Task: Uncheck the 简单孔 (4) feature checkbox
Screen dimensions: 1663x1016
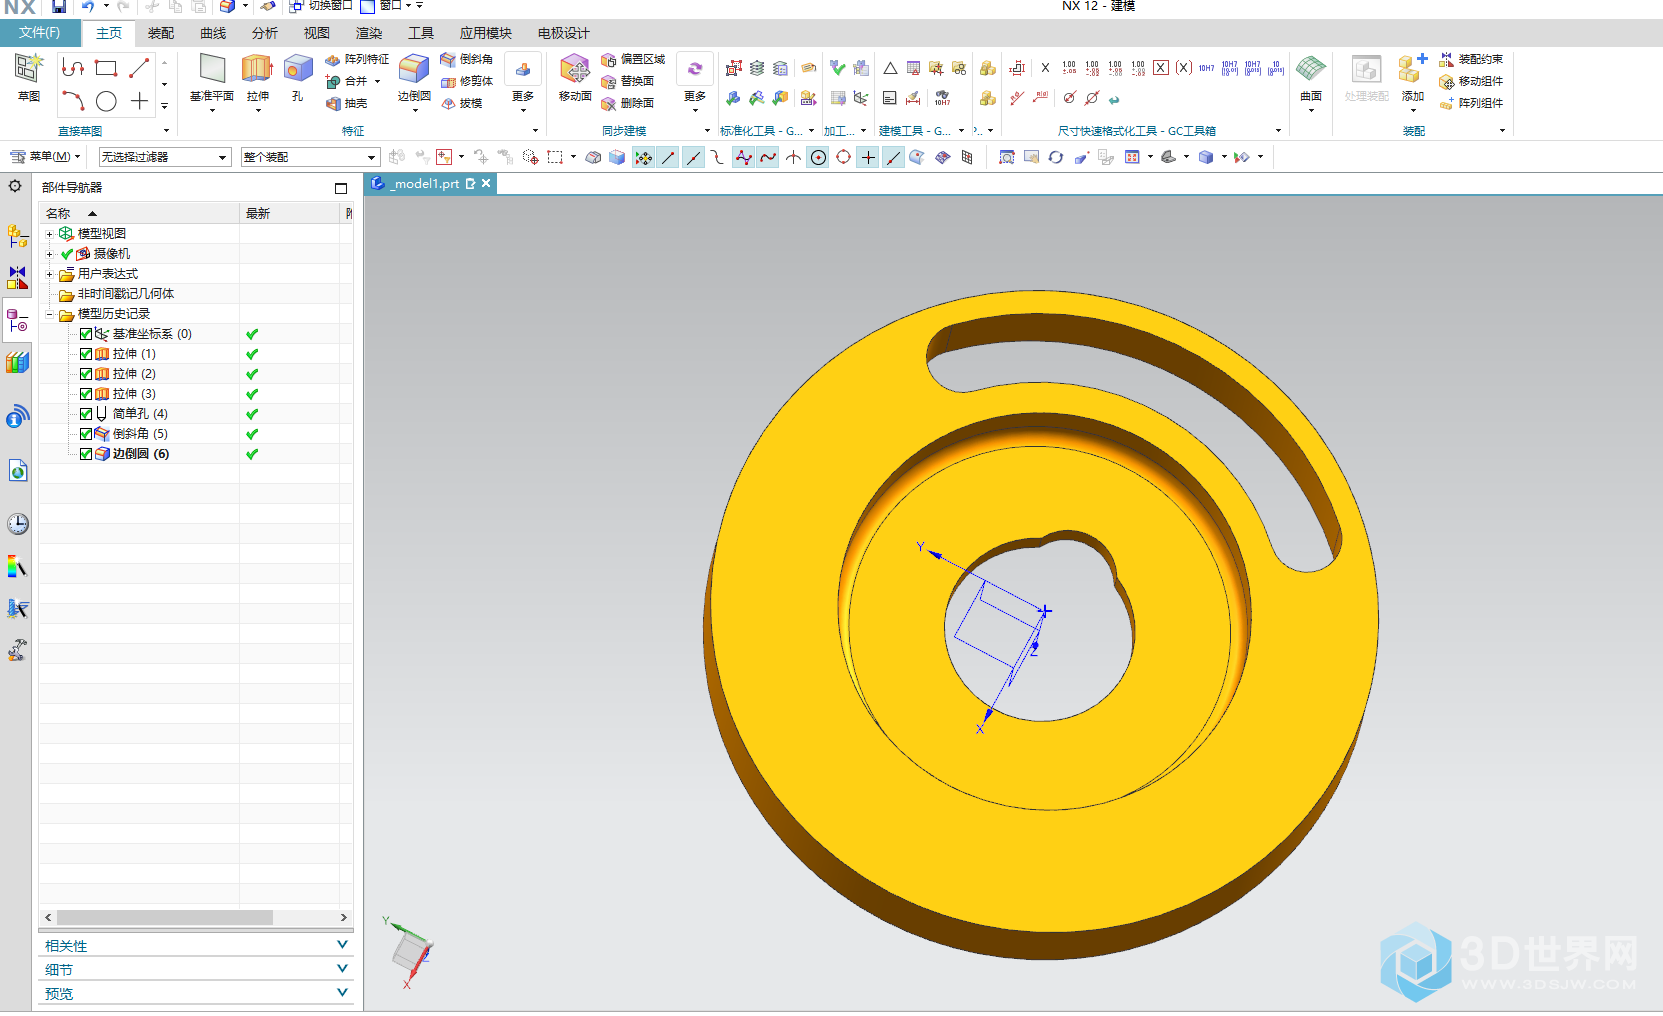Action: (86, 414)
